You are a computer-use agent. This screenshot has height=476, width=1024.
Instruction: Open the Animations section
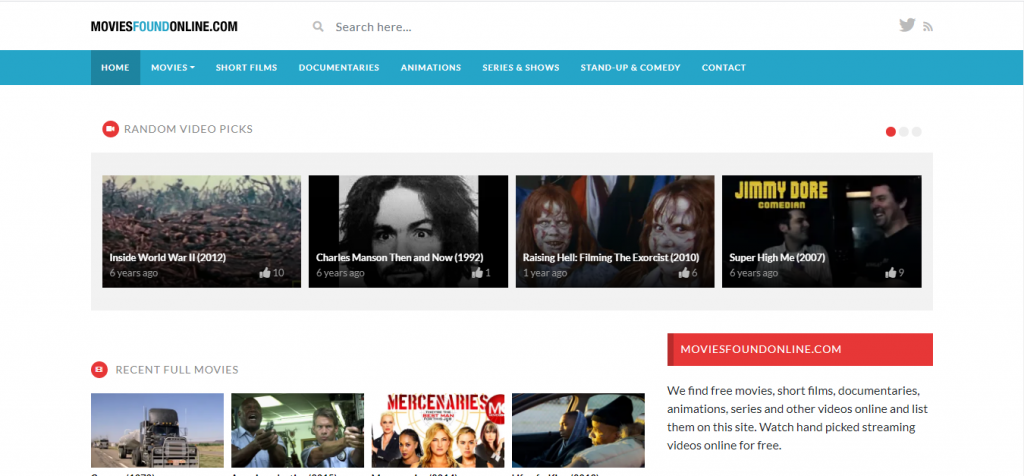(431, 67)
